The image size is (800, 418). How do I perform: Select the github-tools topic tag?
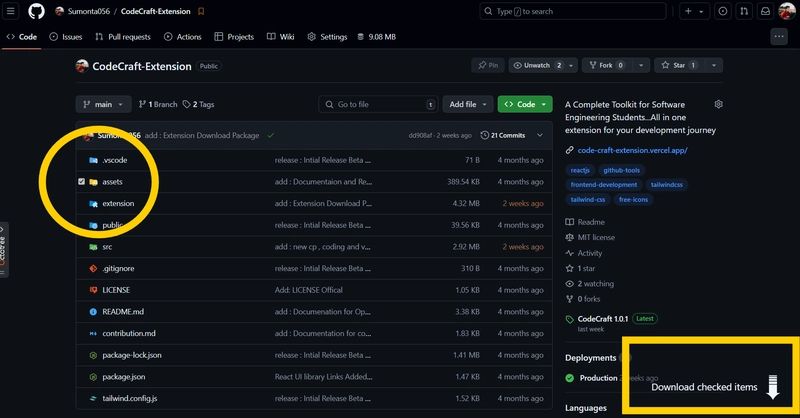pos(621,170)
